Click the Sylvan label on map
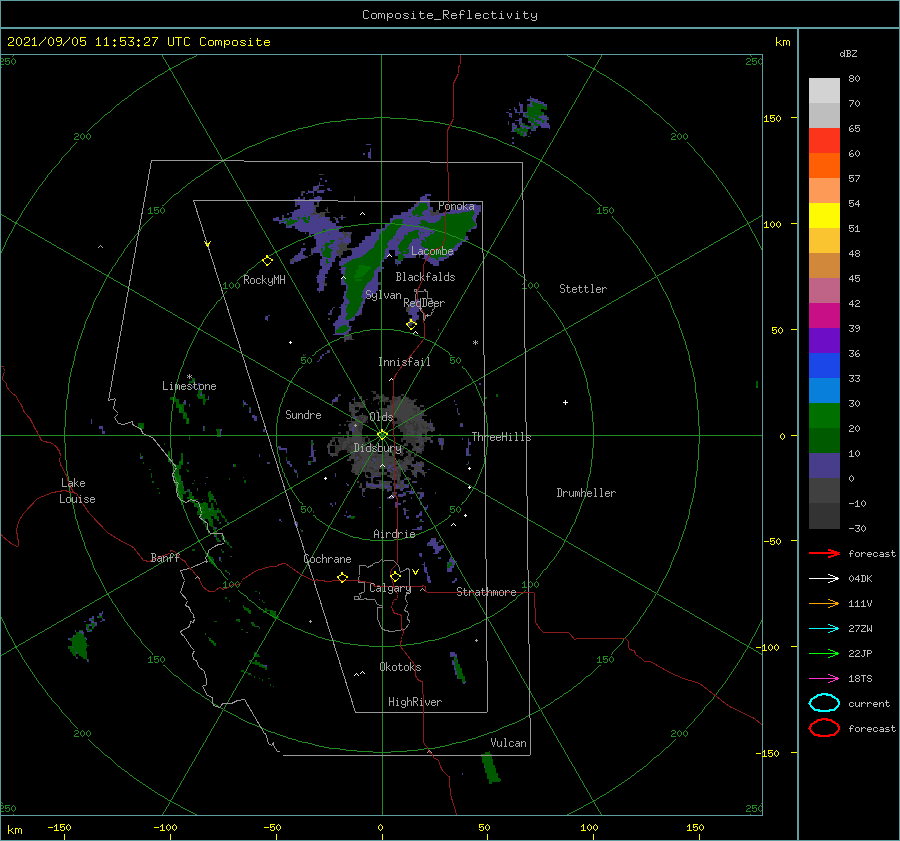 (383, 295)
